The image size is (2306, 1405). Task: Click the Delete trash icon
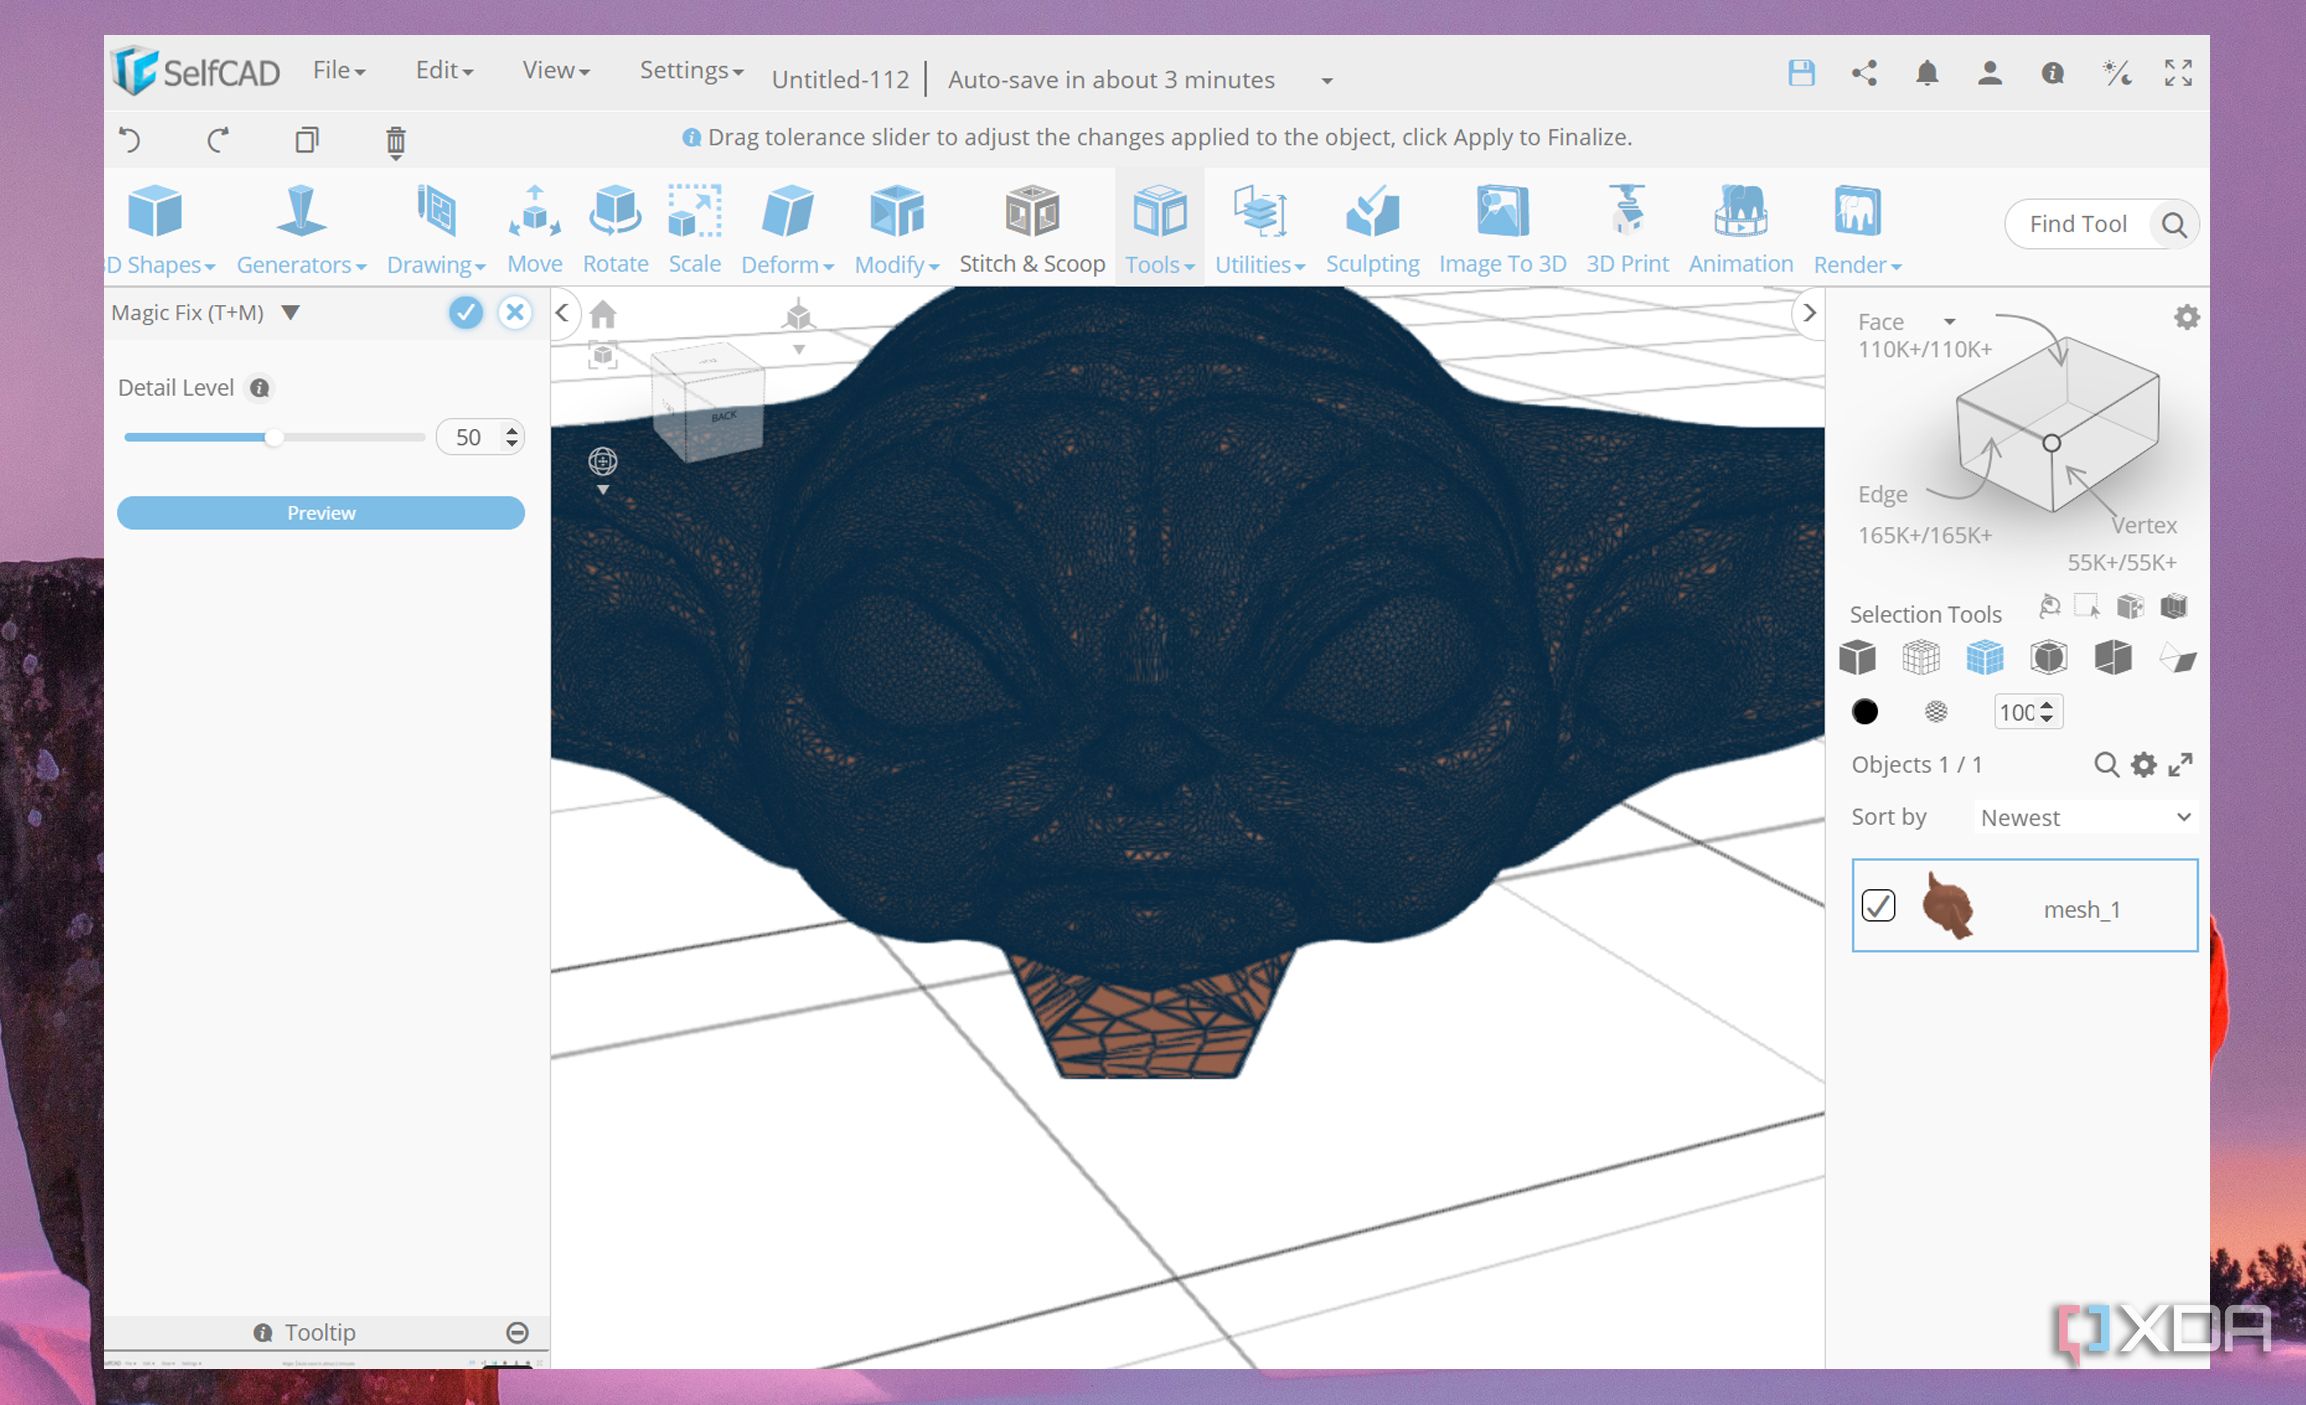[396, 141]
